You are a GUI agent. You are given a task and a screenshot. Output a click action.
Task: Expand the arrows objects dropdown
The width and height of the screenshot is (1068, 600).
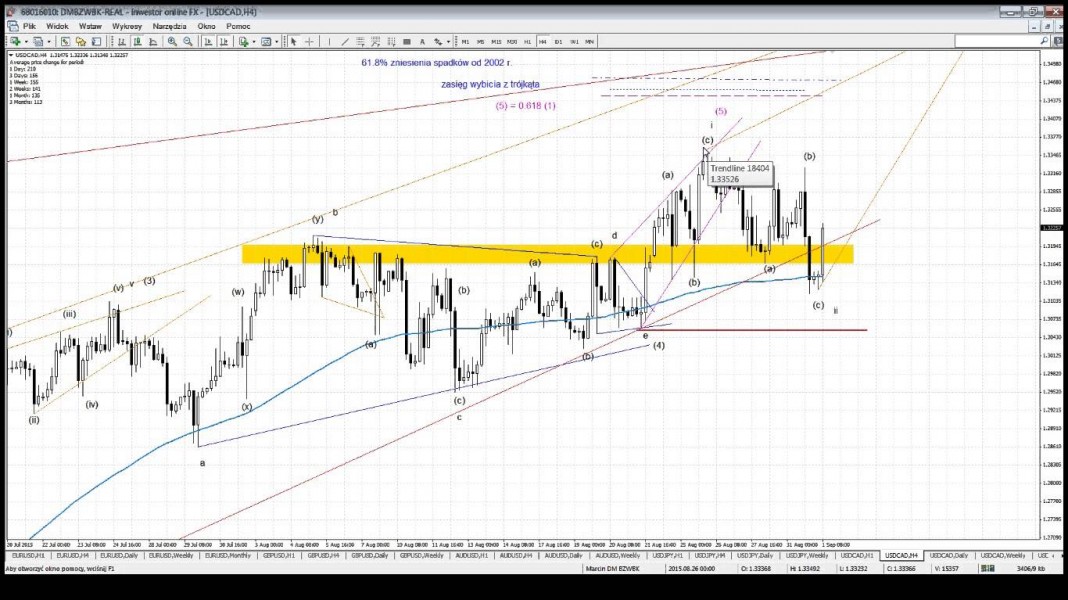pyautogui.click(x=447, y=42)
